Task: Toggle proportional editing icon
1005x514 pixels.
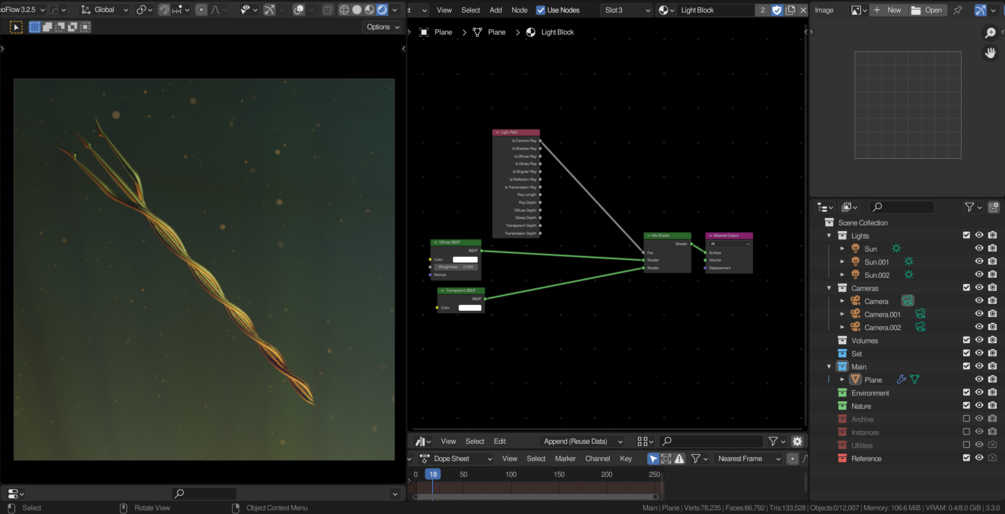Action: pyautogui.click(x=201, y=10)
